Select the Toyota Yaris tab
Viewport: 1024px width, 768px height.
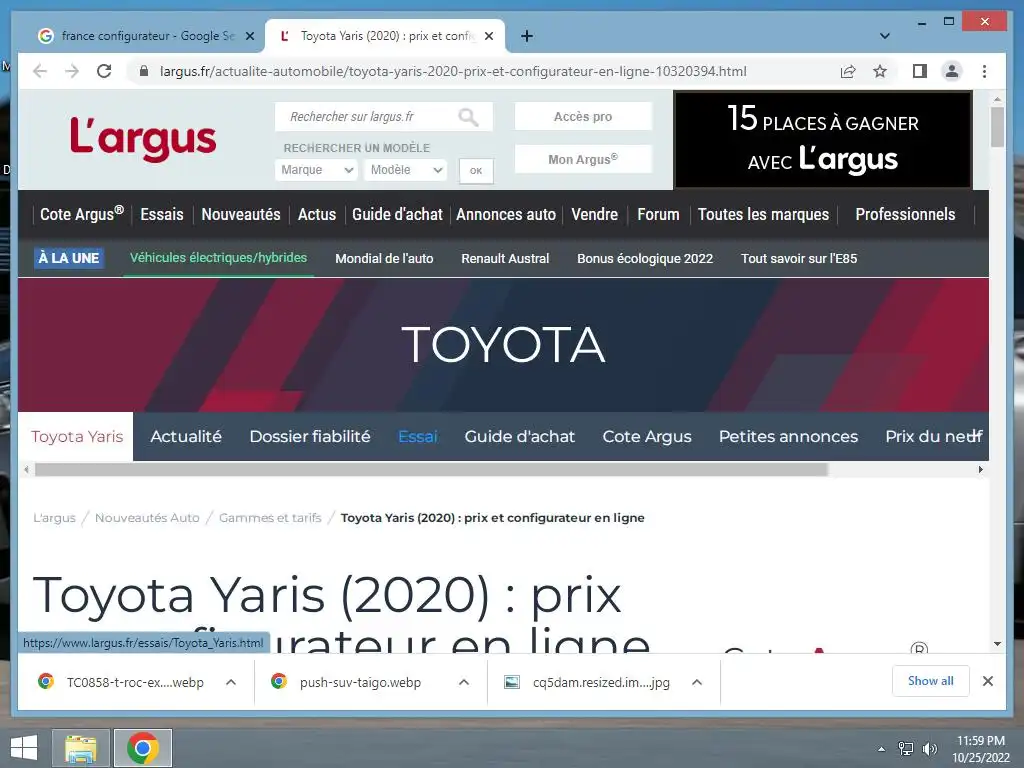click(76, 436)
